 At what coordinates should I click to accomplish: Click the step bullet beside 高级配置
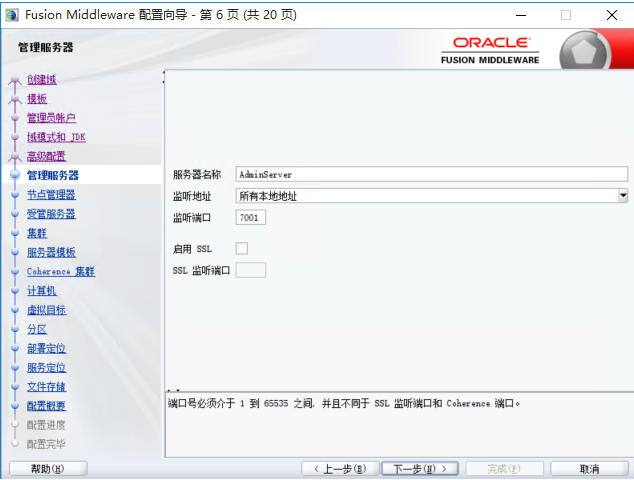point(15,156)
